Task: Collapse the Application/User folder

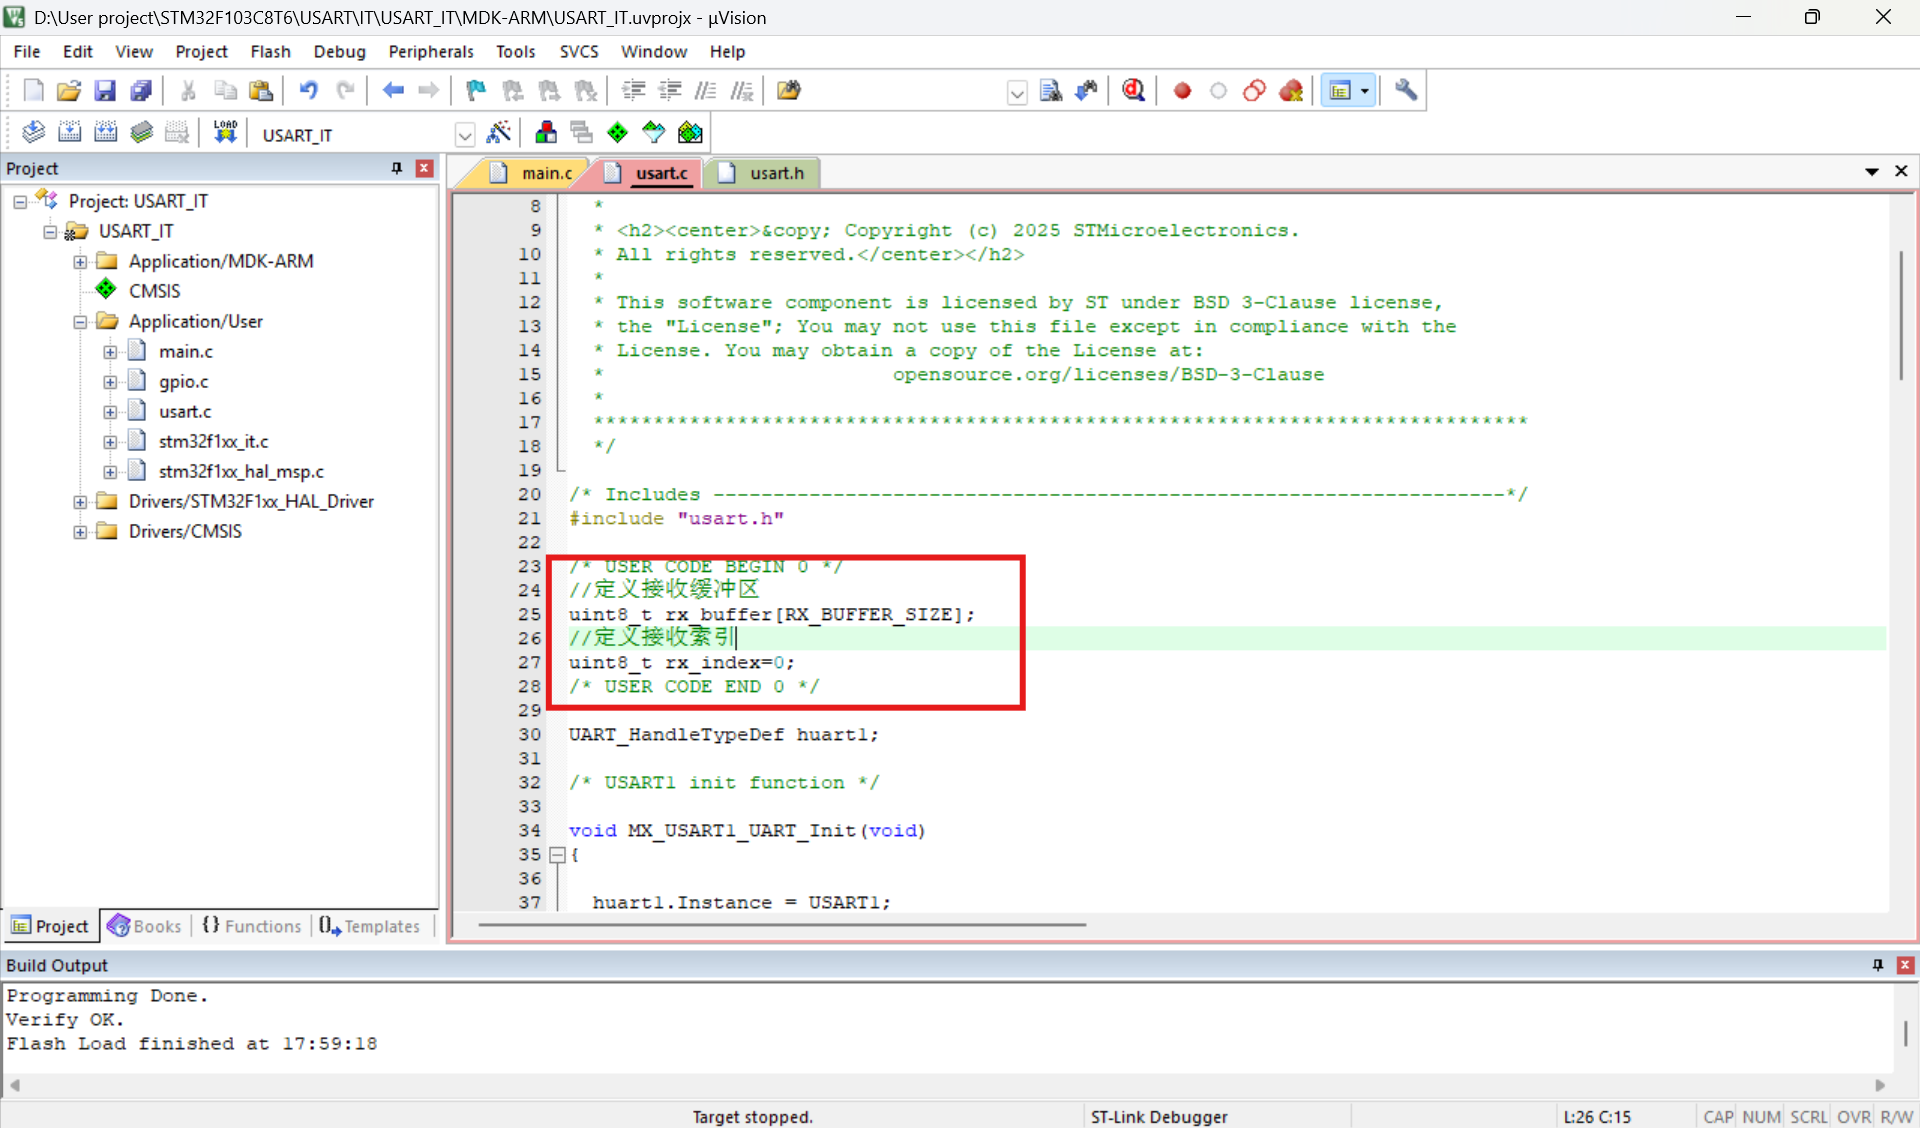Action: [x=80, y=322]
